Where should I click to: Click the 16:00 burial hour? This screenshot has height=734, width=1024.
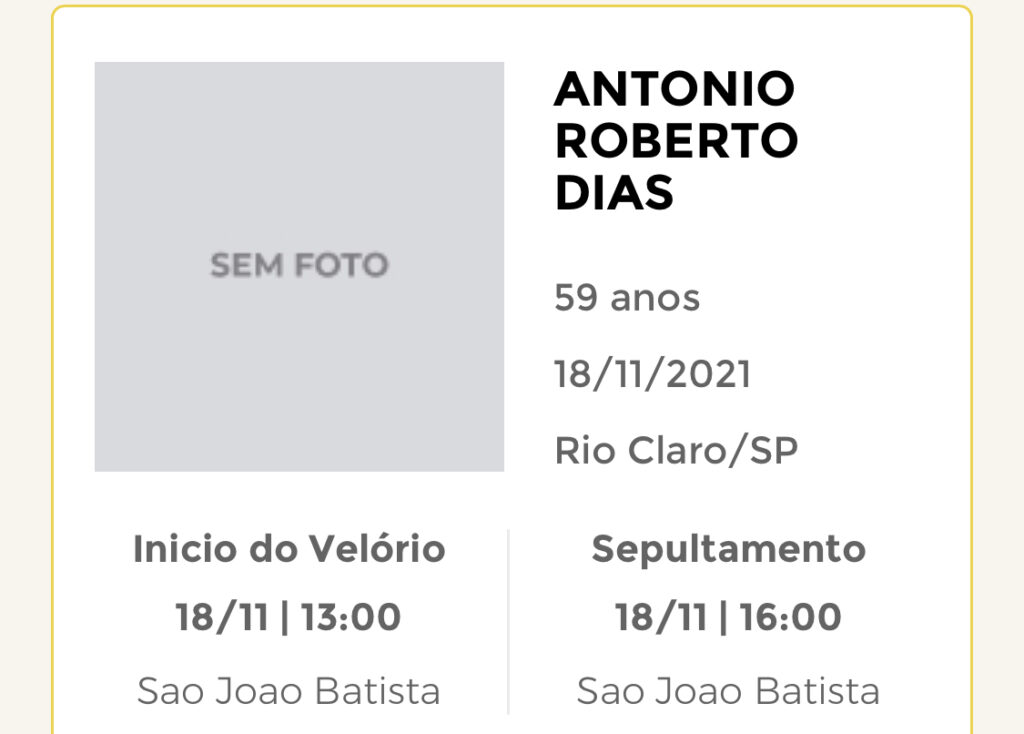[791, 617]
